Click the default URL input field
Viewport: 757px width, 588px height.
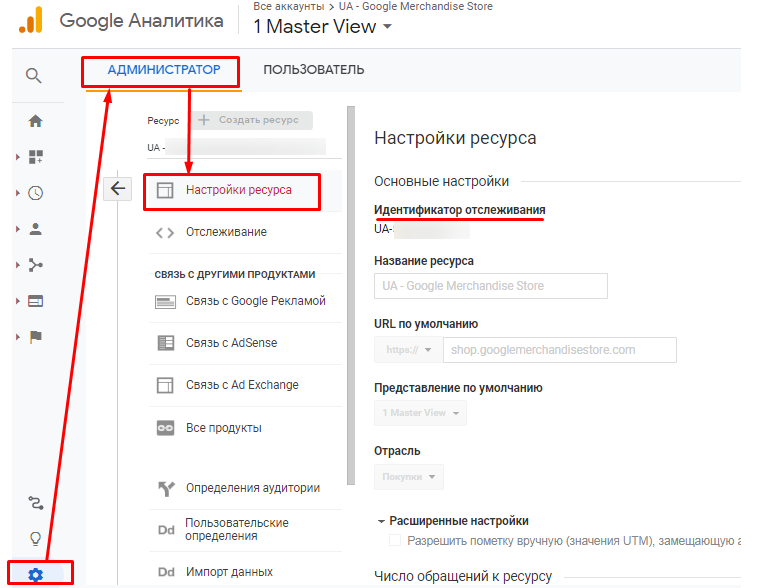[560, 350]
